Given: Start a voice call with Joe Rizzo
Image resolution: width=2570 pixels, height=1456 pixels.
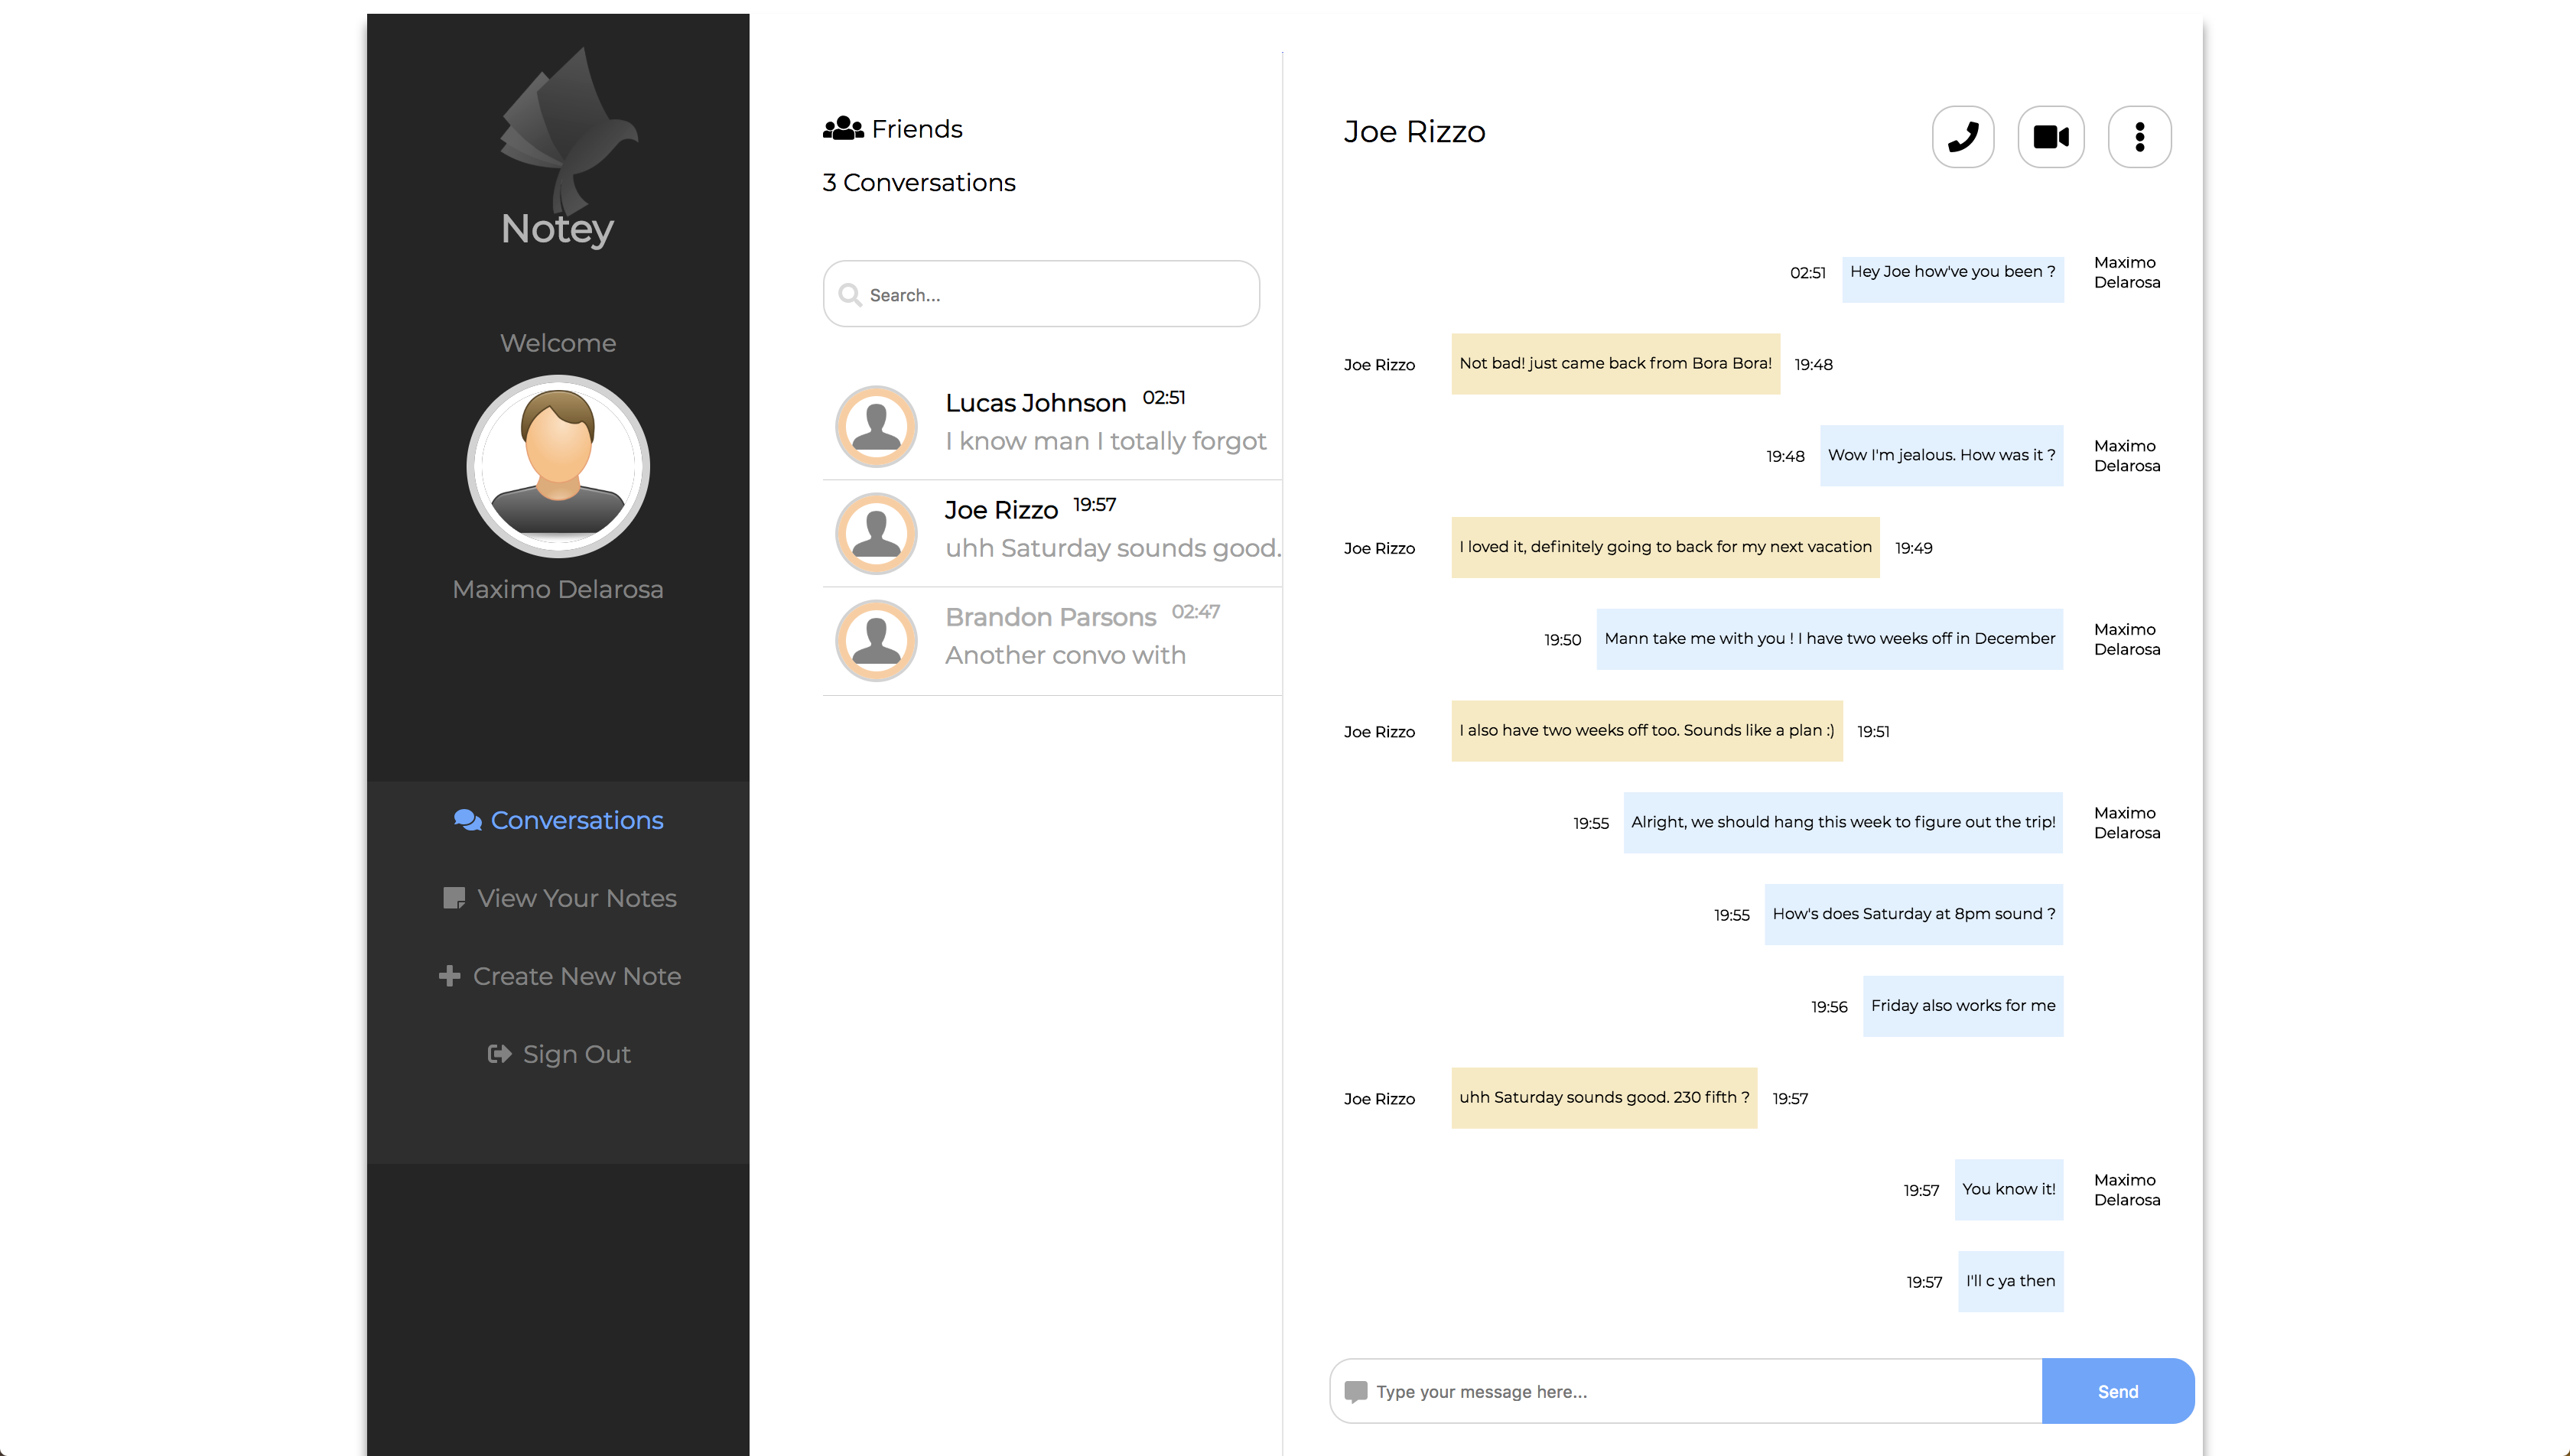Looking at the screenshot, I should (1962, 137).
